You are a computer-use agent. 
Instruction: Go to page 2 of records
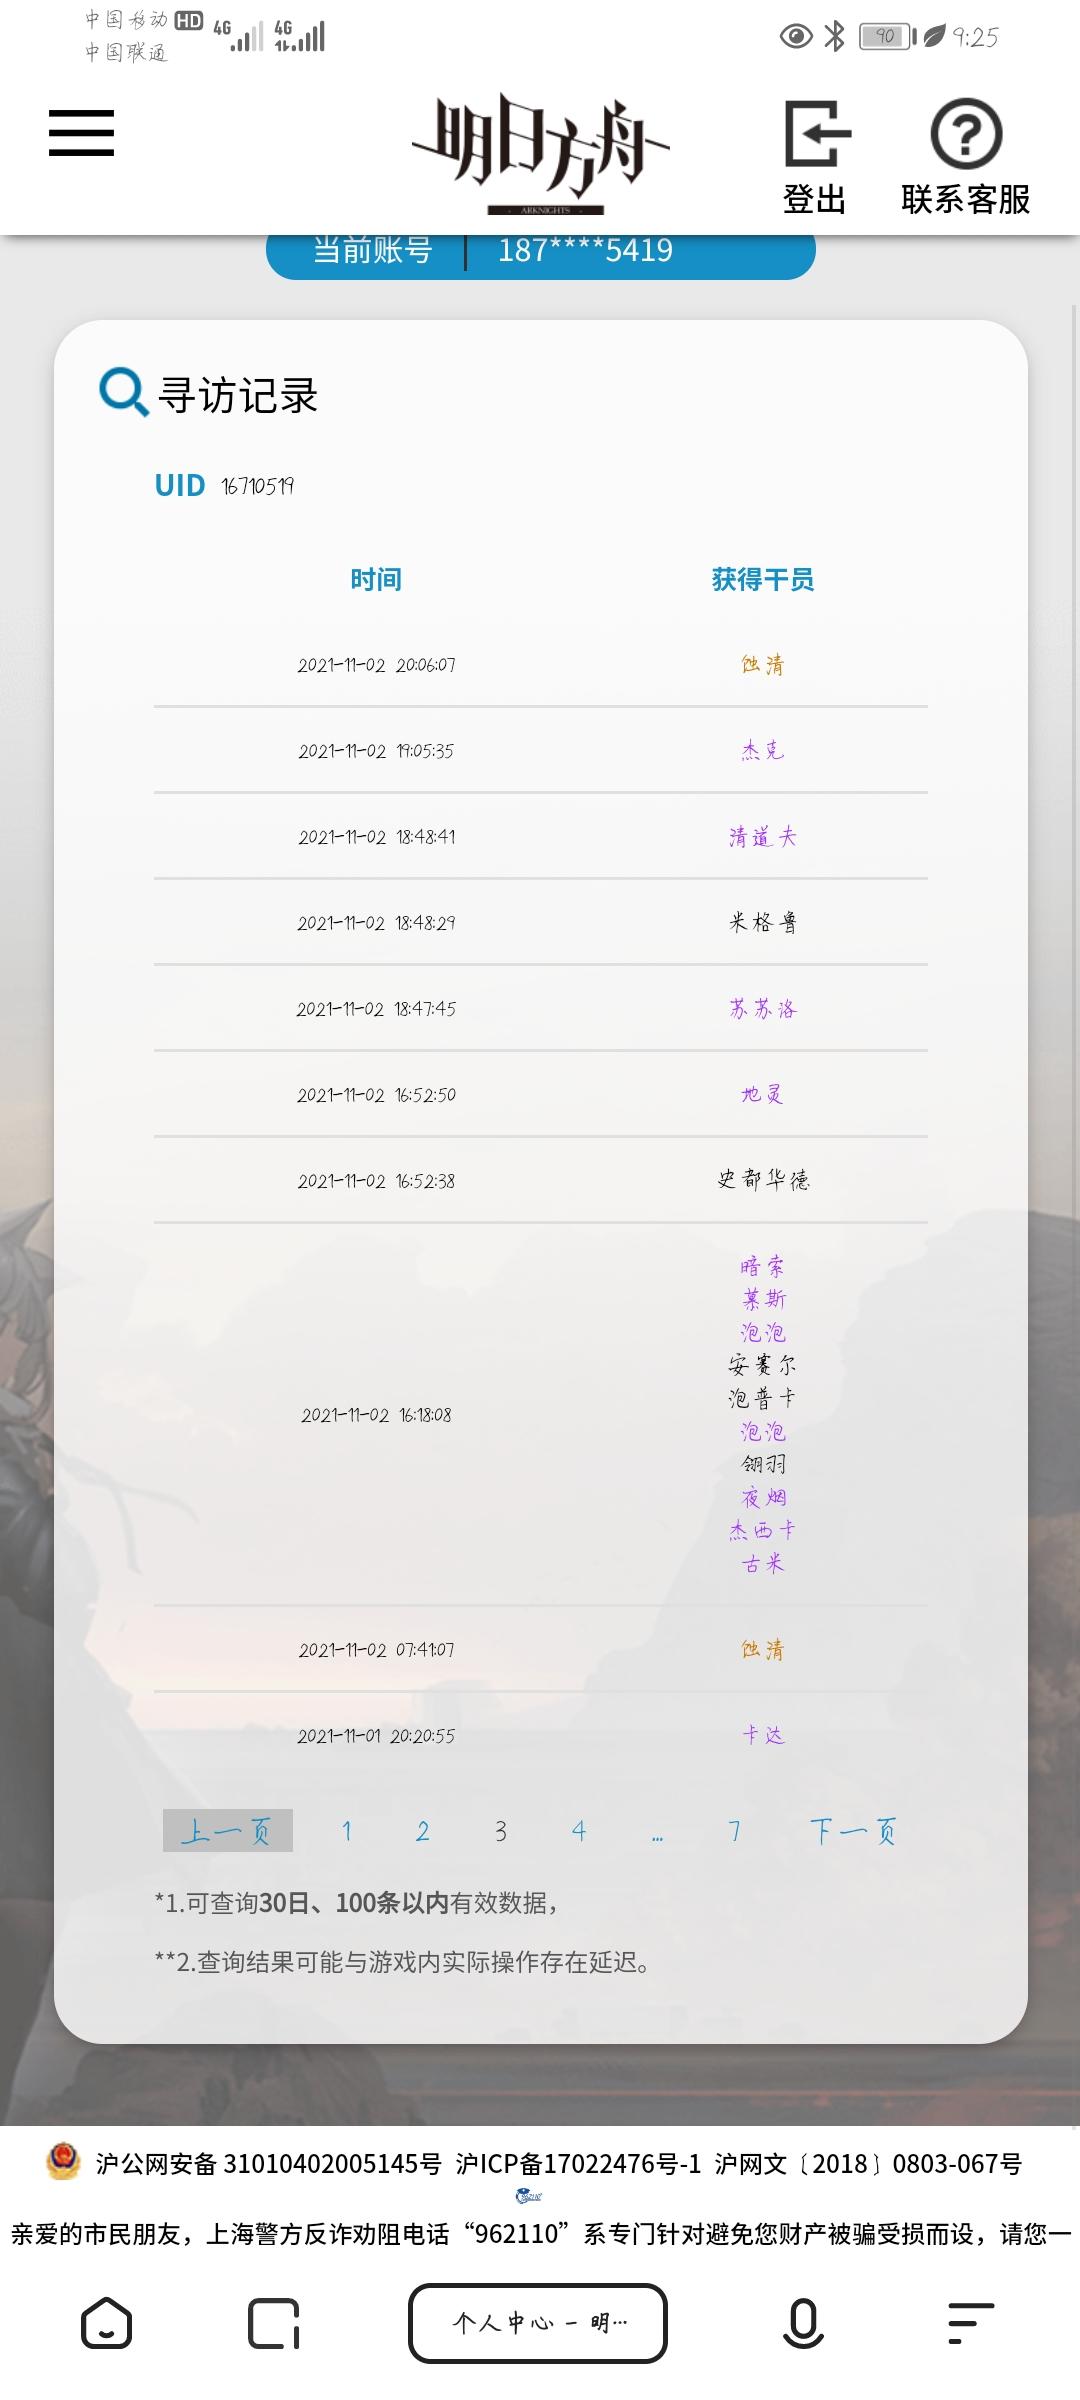click(423, 1831)
